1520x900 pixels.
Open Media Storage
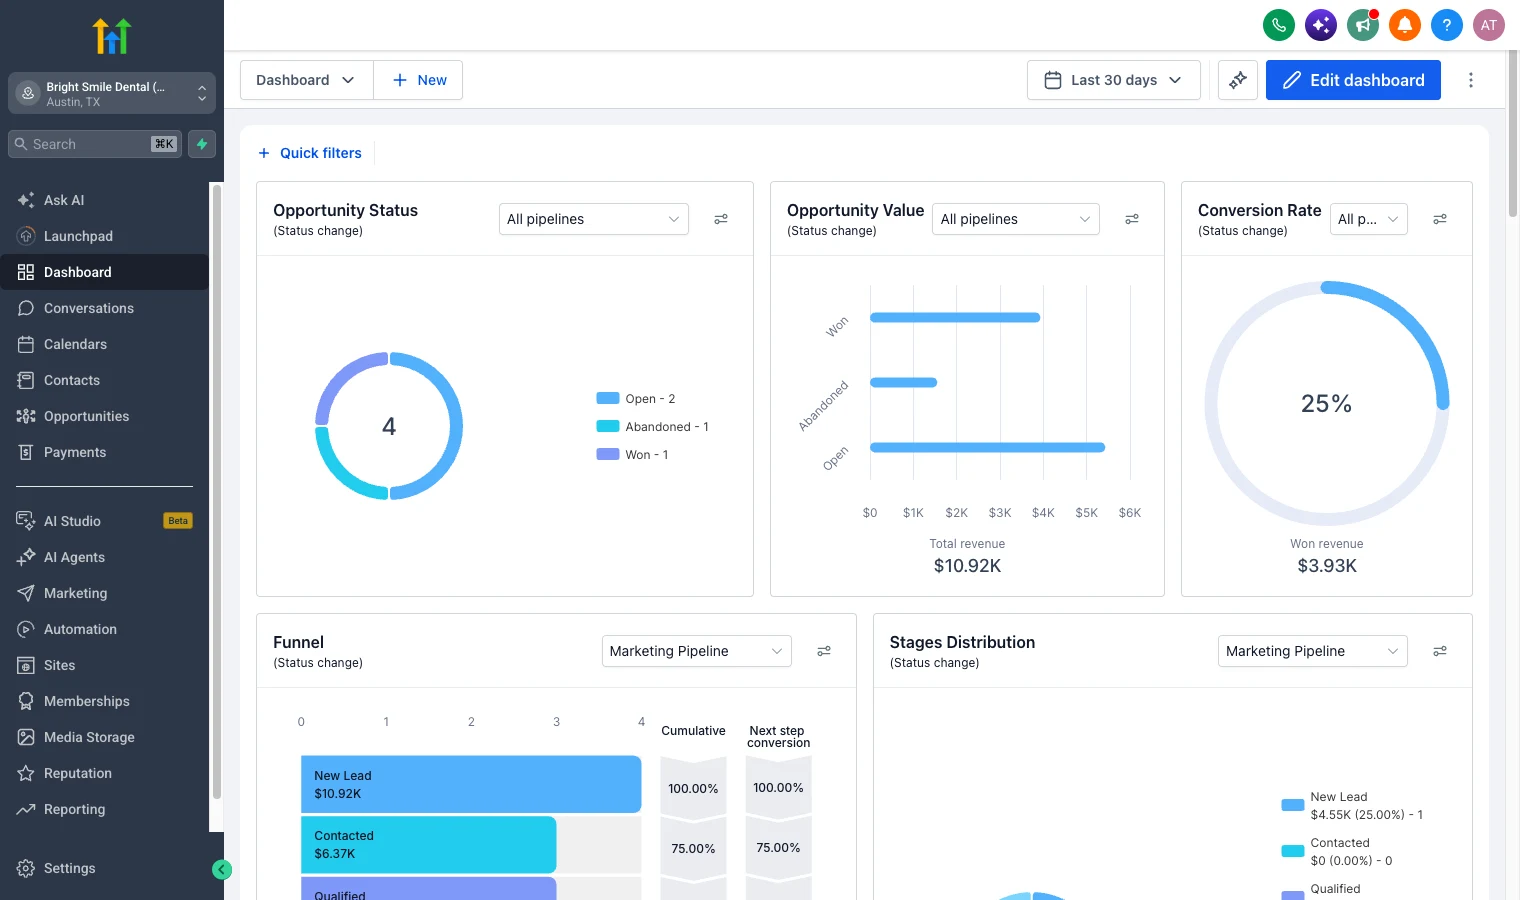click(x=105, y=737)
